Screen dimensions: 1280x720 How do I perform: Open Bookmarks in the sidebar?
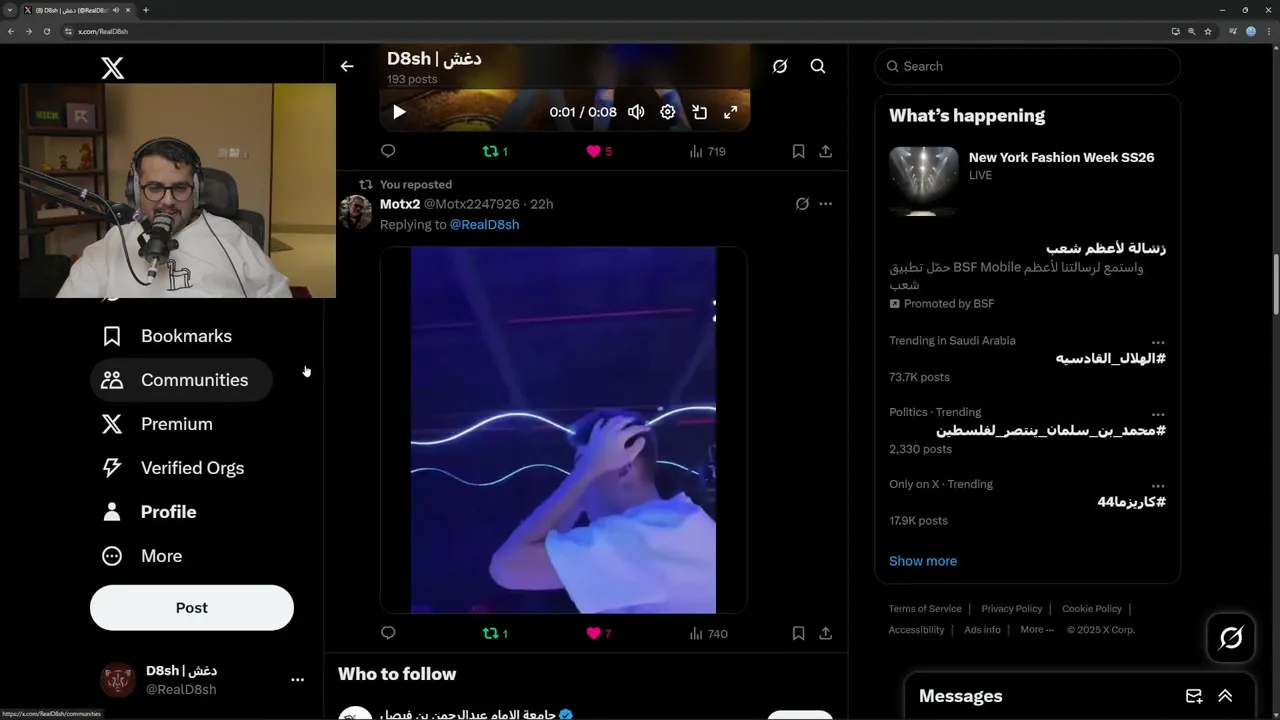167,336
